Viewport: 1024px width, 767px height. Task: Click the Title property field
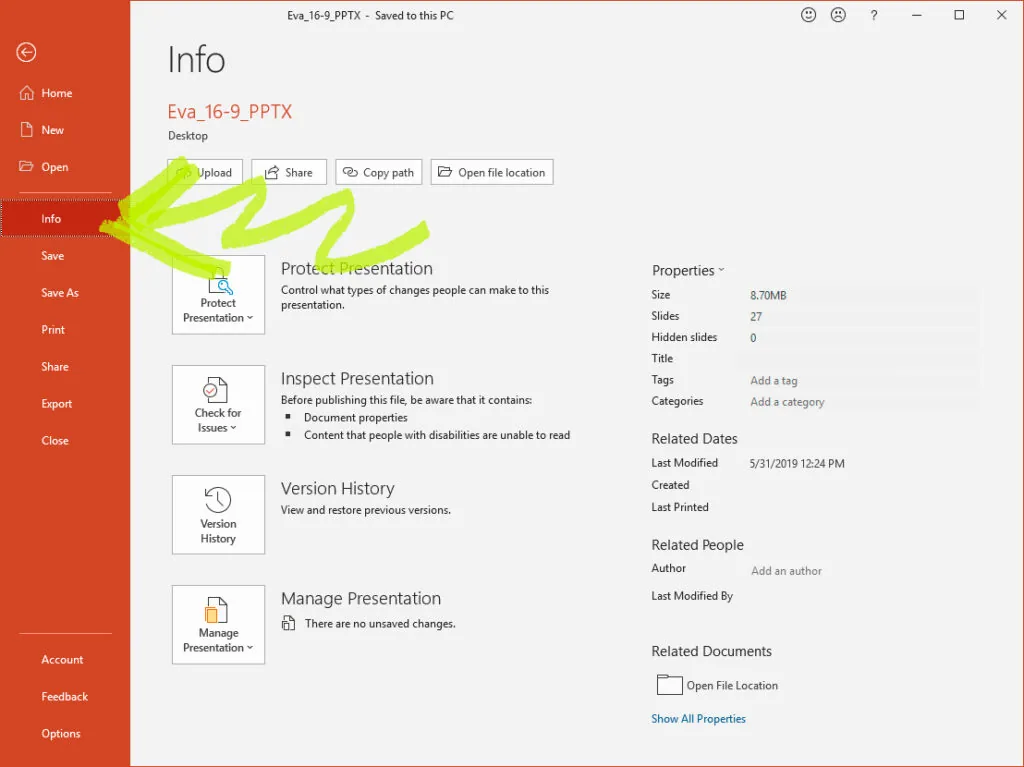pyautogui.click(x=862, y=359)
